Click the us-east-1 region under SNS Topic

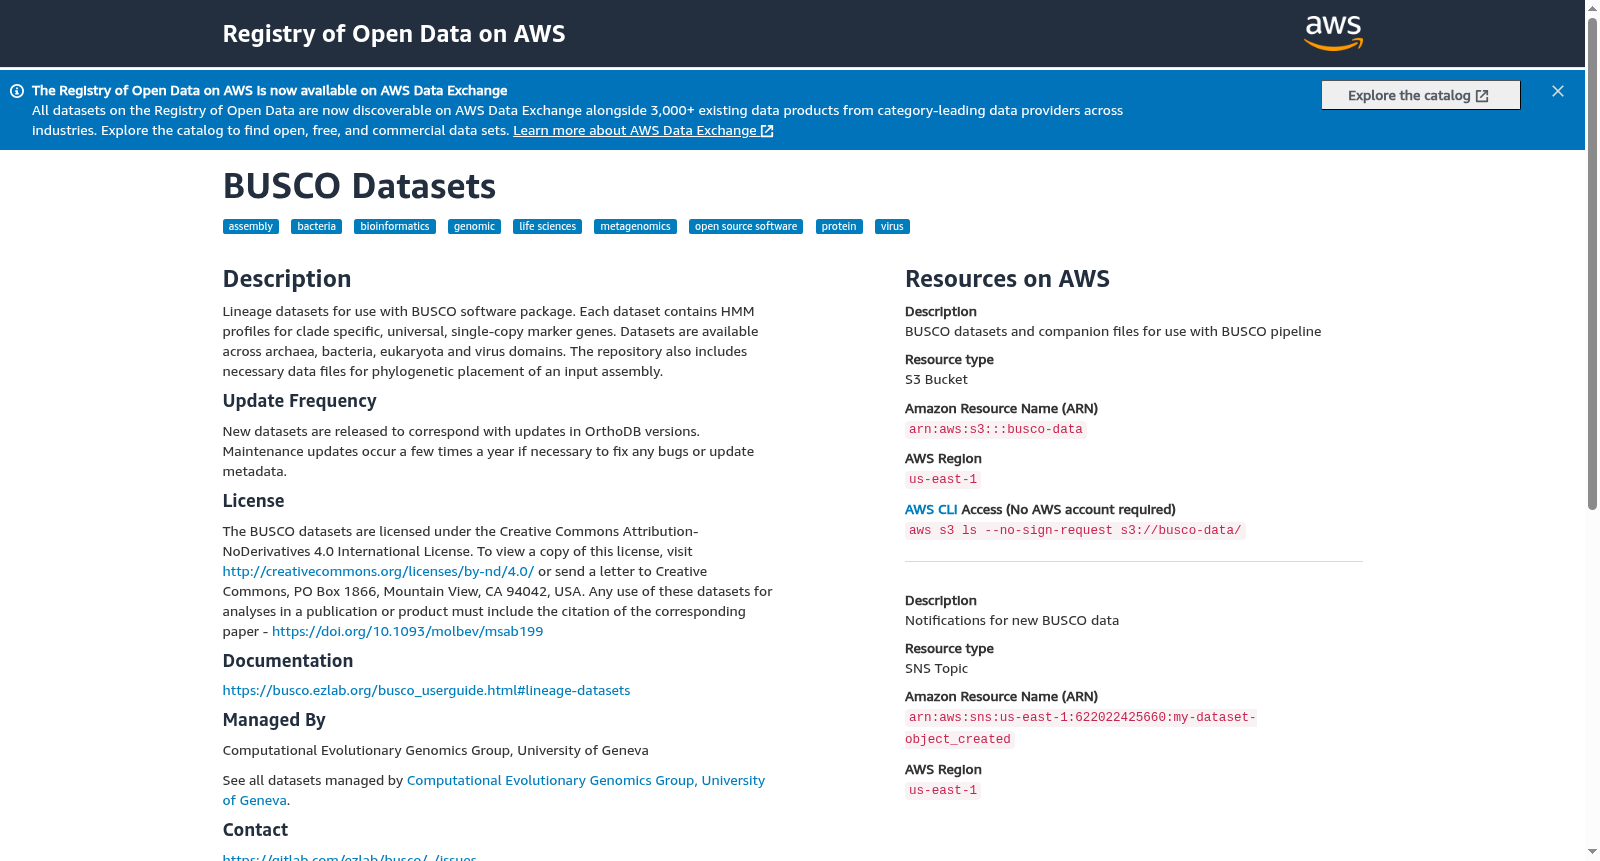943,790
